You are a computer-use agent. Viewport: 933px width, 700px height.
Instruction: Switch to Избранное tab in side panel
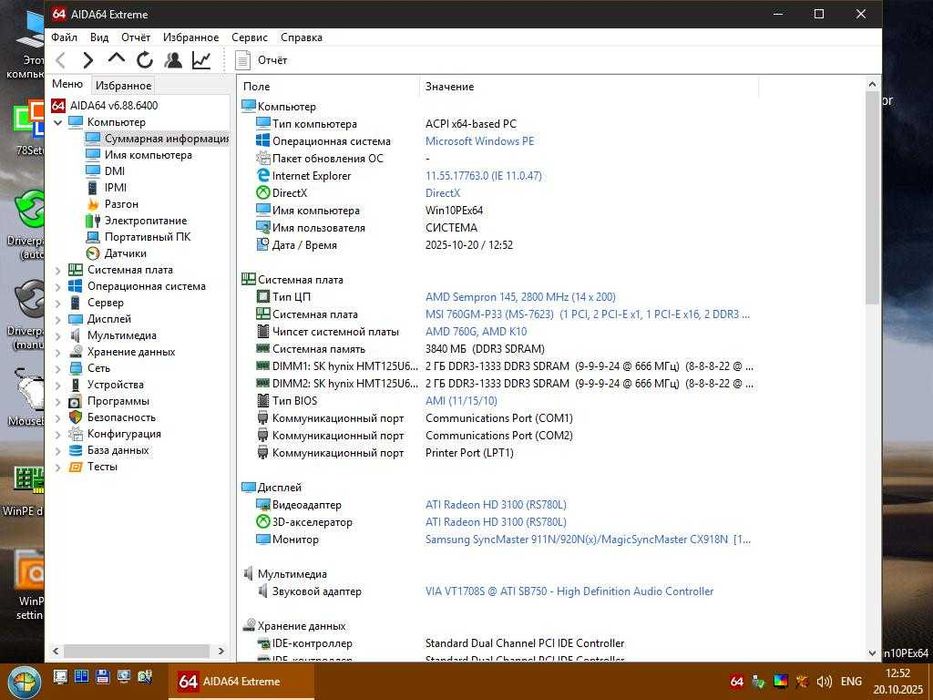(x=123, y=85)
